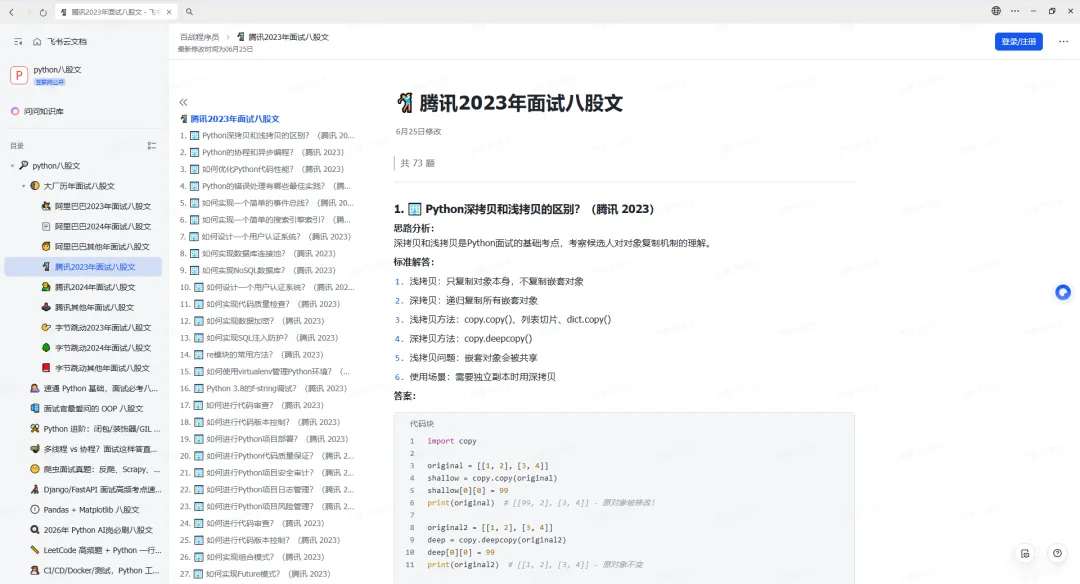Viewport: 1080px width, 584px height.
Task: Jump to outline item 16 Python 3.8的f-string调试
Action: click(263, 388)
